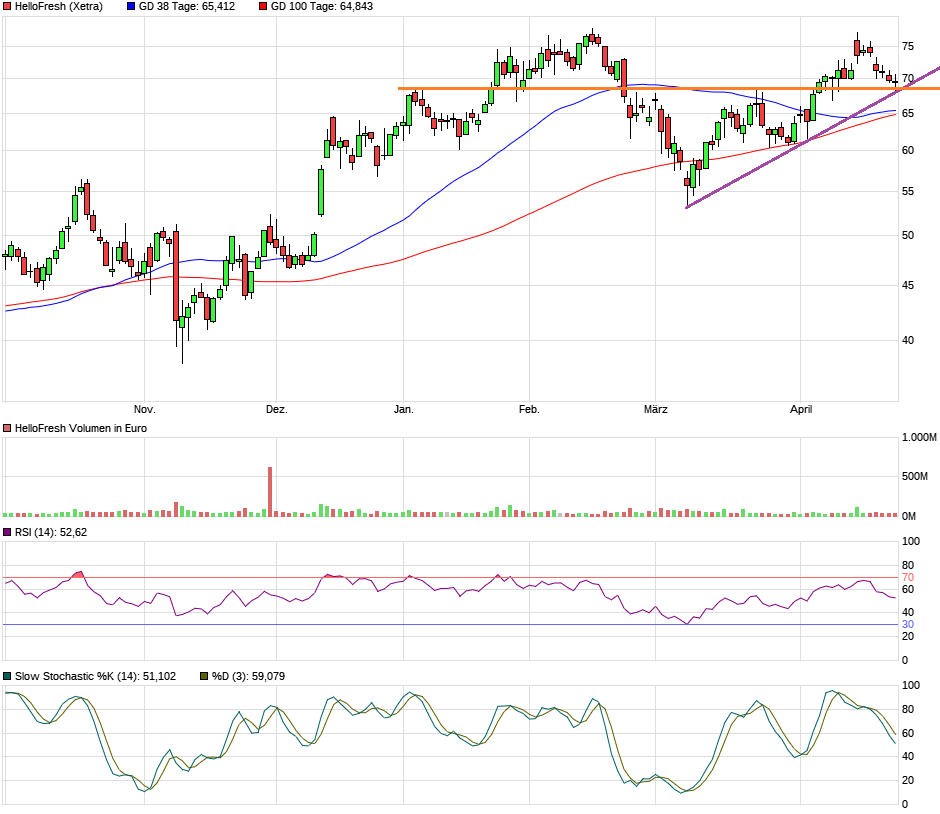Click 'HelloFresh Volumen in Euro' label
The width and height of the screenshot is (940, 814).
81,429
